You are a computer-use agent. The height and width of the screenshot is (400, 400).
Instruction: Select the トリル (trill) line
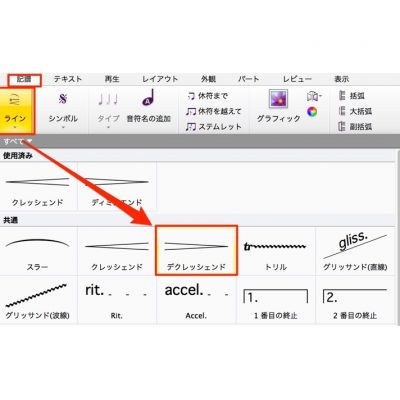pyautogui.click(x=276, y=251)
